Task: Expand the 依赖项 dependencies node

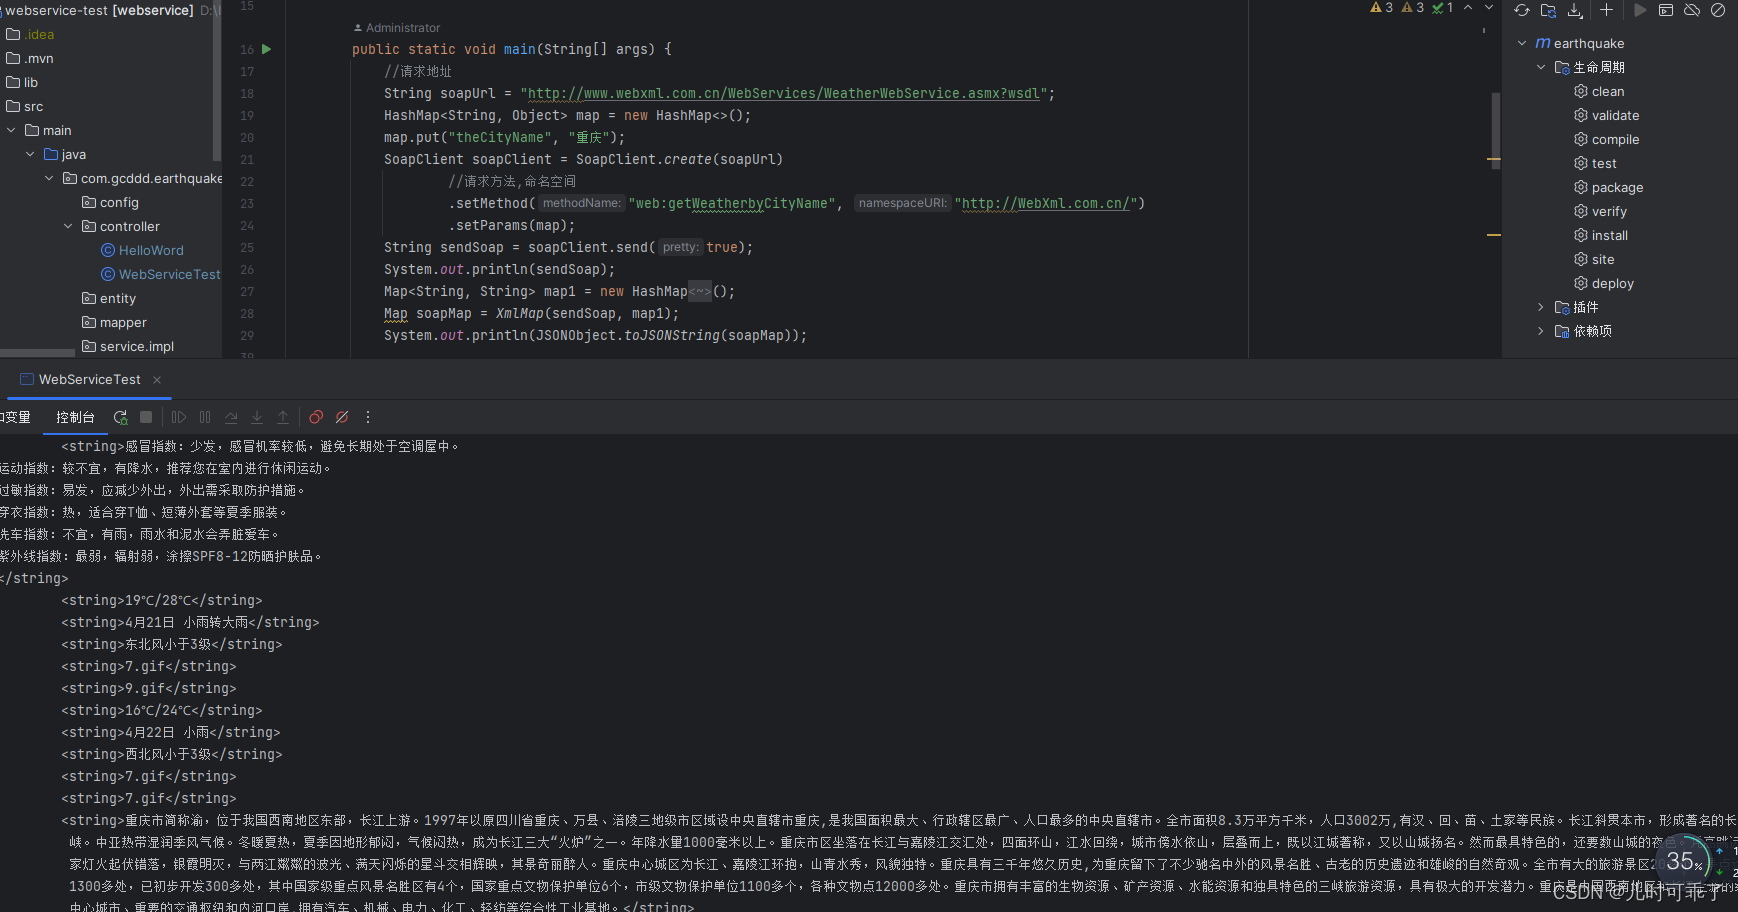Action: 1541,331
